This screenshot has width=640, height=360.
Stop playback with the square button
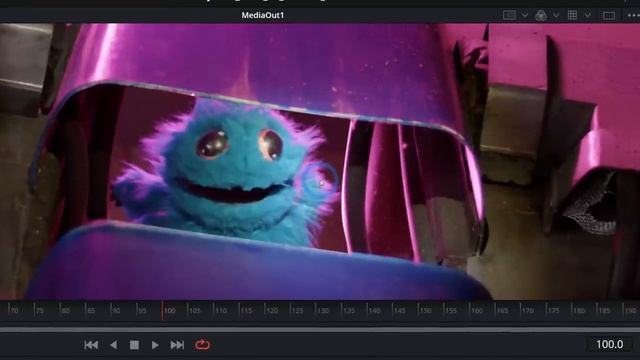coord(134,345)
